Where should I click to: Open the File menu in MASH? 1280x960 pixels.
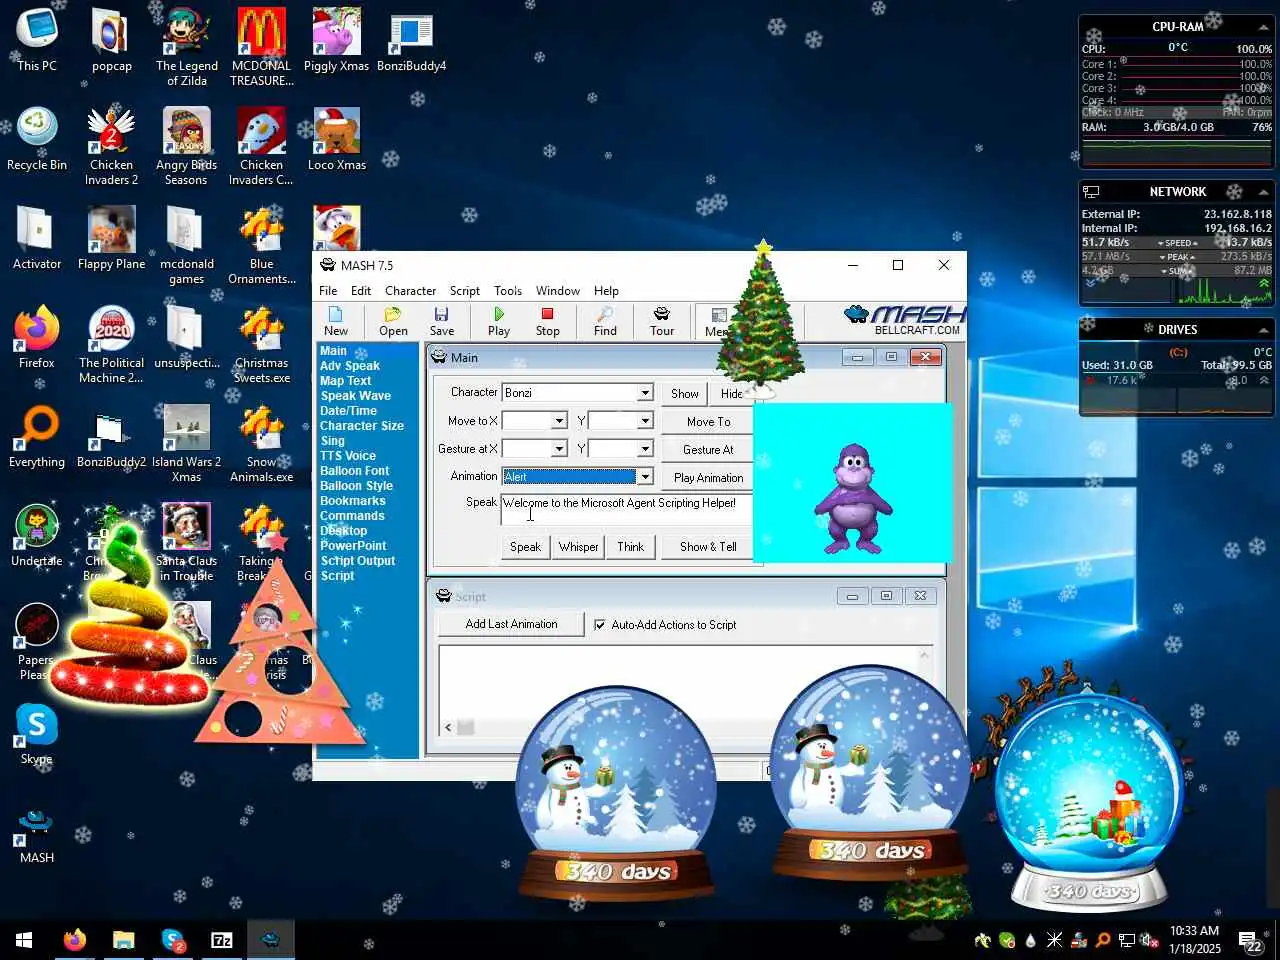328,291
